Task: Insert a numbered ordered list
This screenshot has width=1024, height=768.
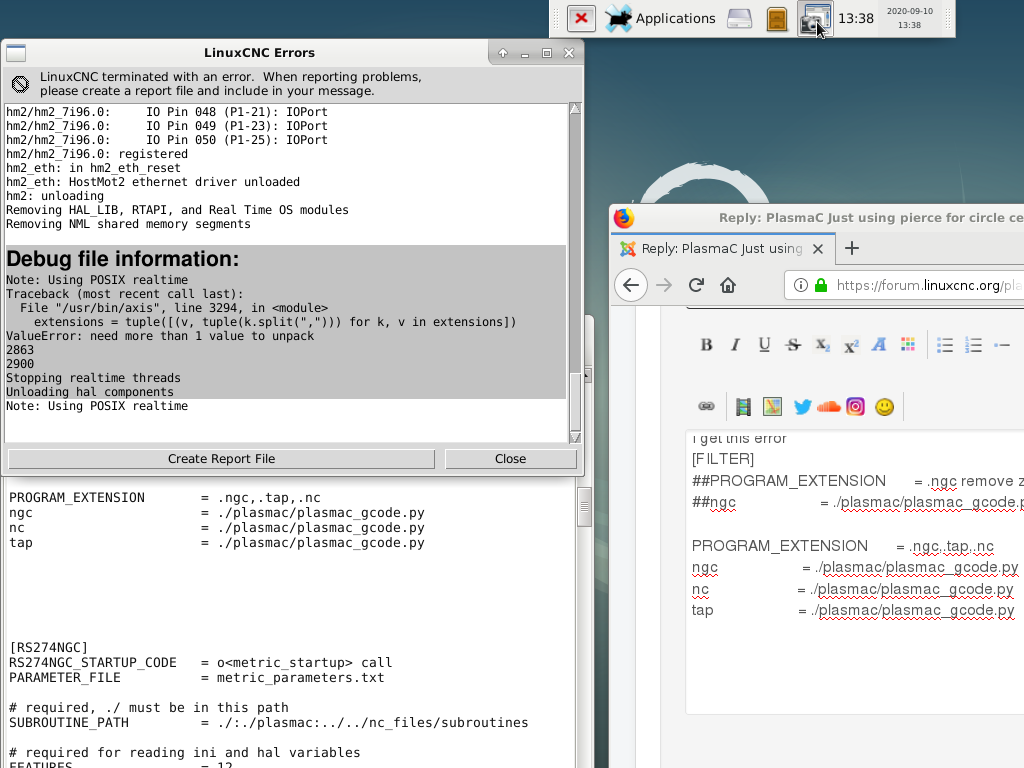Action: (973, 345)
